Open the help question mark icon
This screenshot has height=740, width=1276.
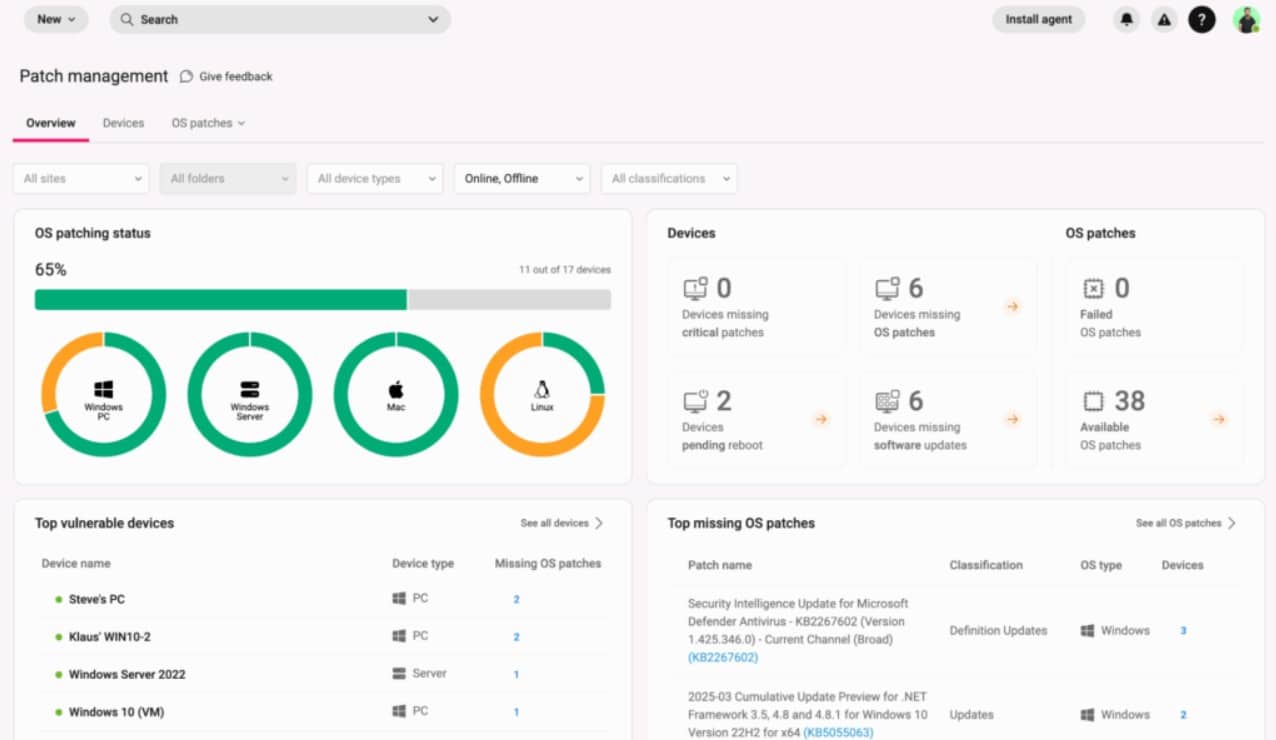(x=1202, y=19)
